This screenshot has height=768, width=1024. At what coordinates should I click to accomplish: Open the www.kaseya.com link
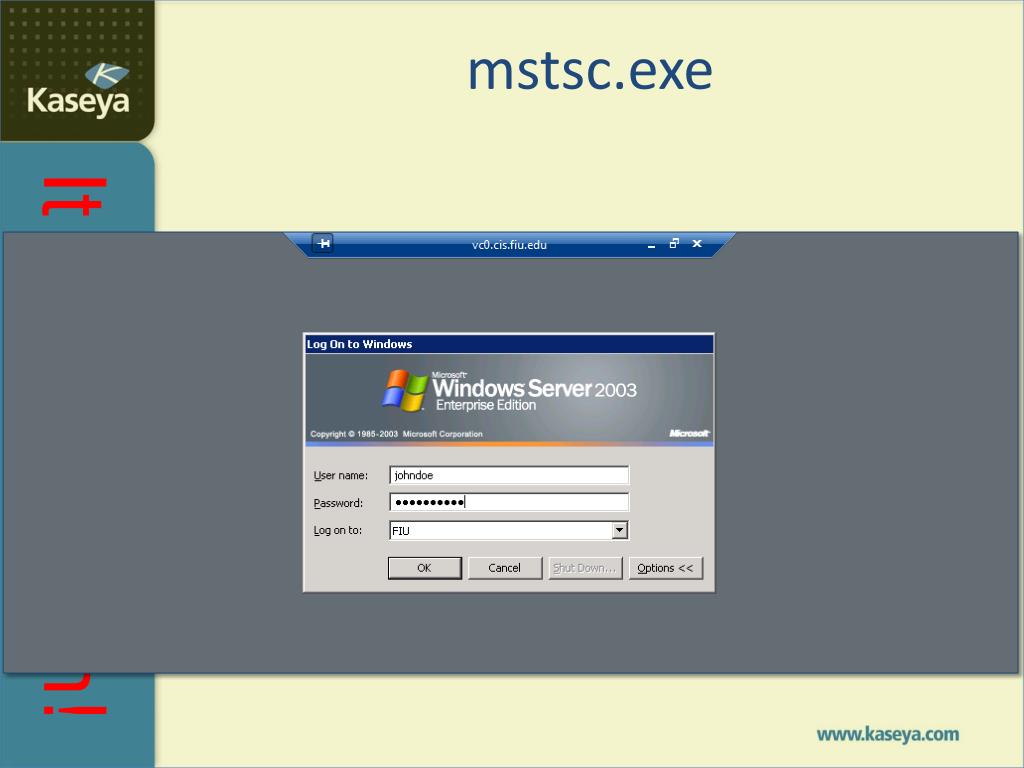coord(888,734)
